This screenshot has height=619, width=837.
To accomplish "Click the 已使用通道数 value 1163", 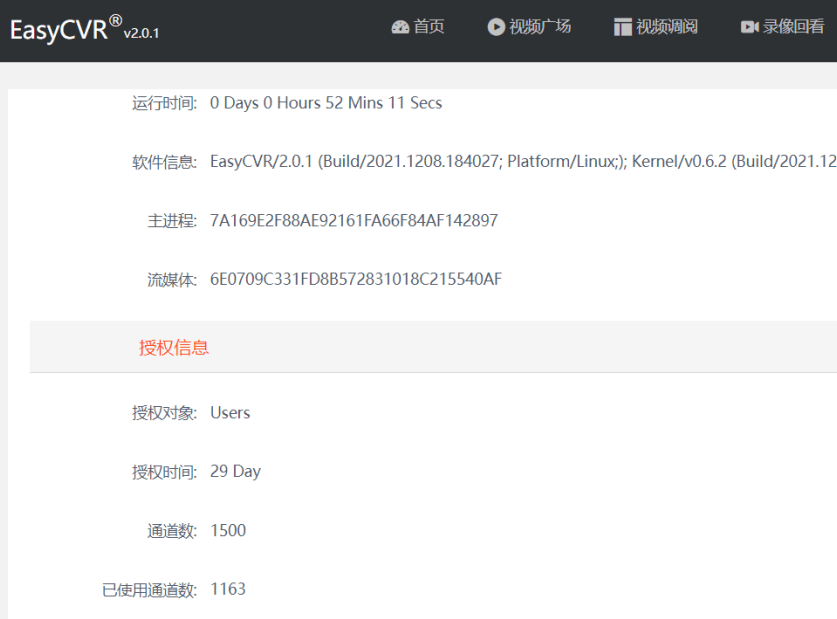I will tap(228, 589).
